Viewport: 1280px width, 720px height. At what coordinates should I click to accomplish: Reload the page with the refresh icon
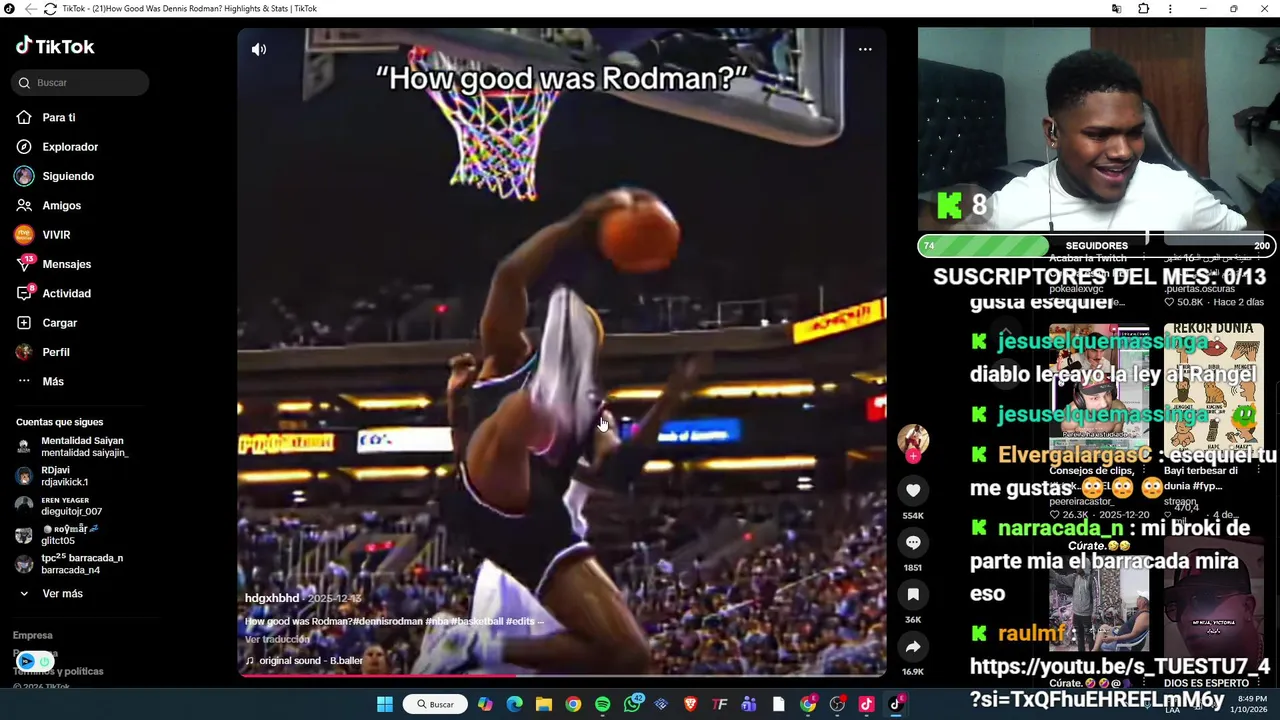[50, 9]
